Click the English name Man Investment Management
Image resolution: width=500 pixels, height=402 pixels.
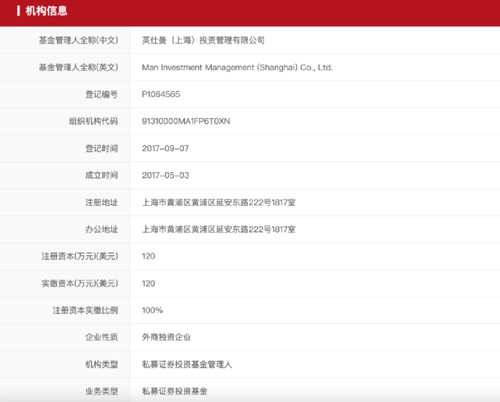(237, 68)
